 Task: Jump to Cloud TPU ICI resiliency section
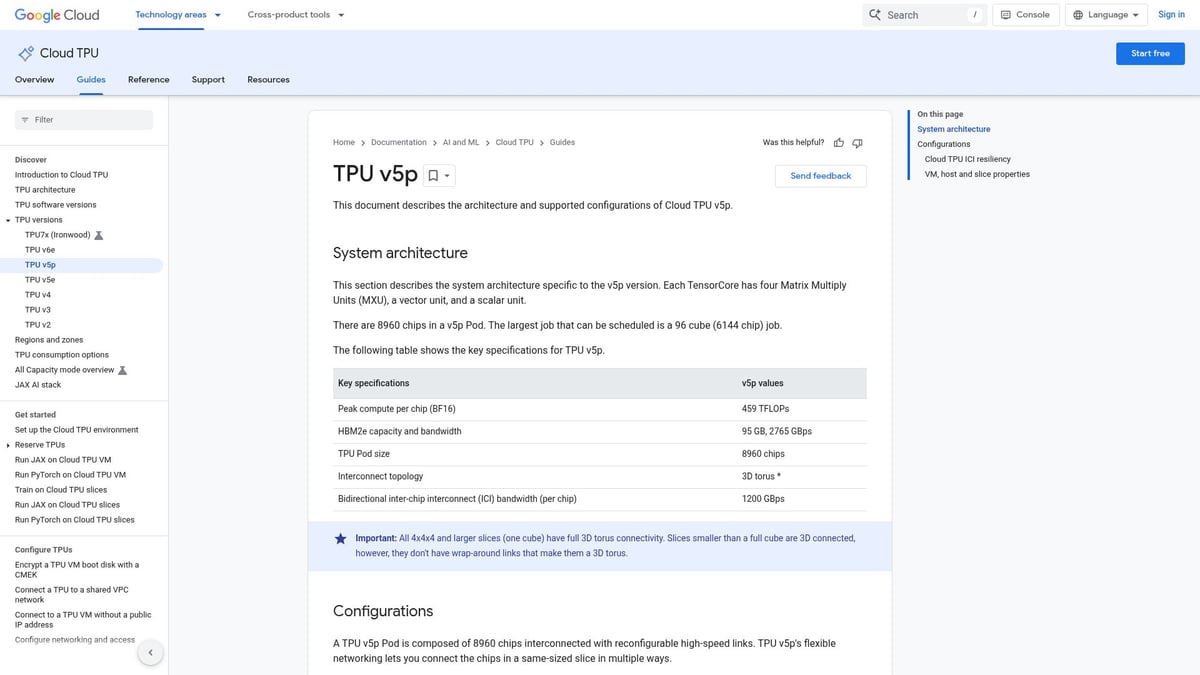[x=967, y=159]
